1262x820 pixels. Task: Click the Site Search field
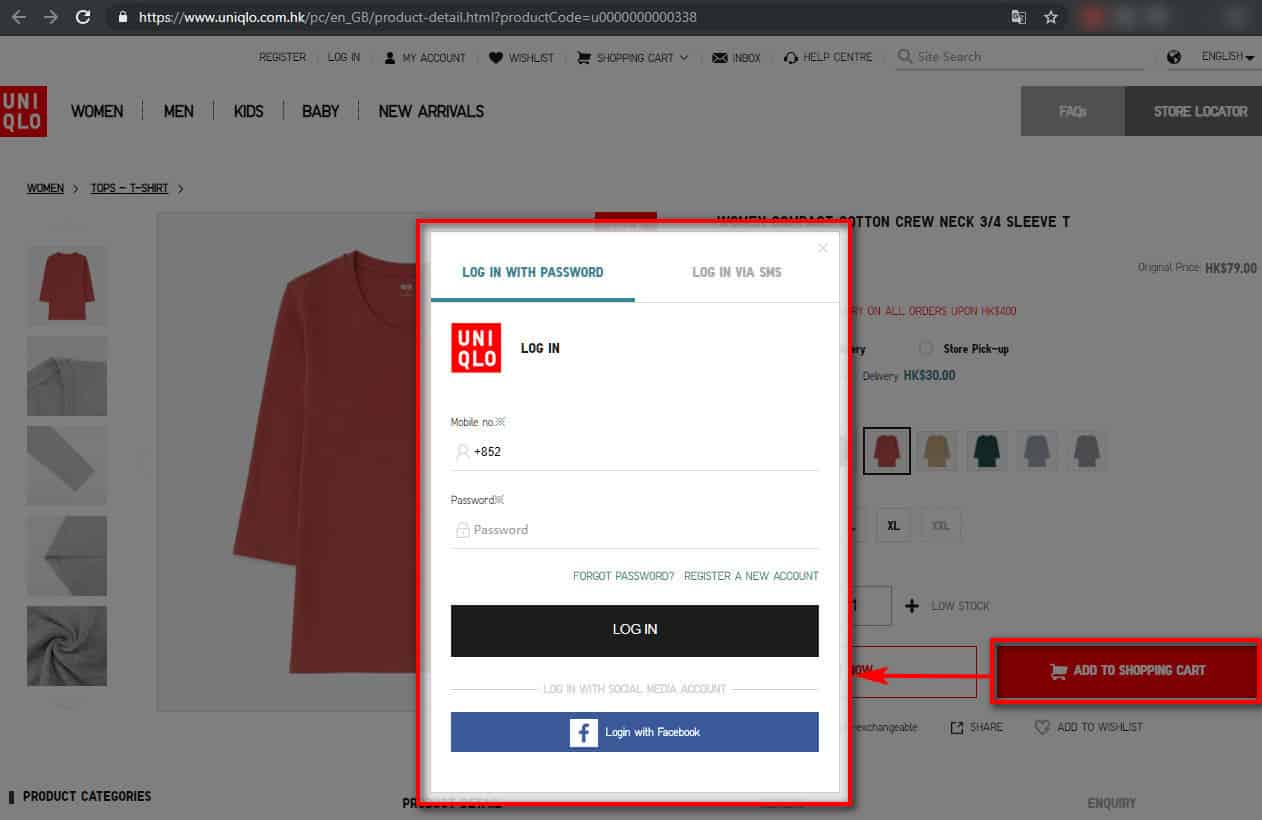pos(1019,57)
